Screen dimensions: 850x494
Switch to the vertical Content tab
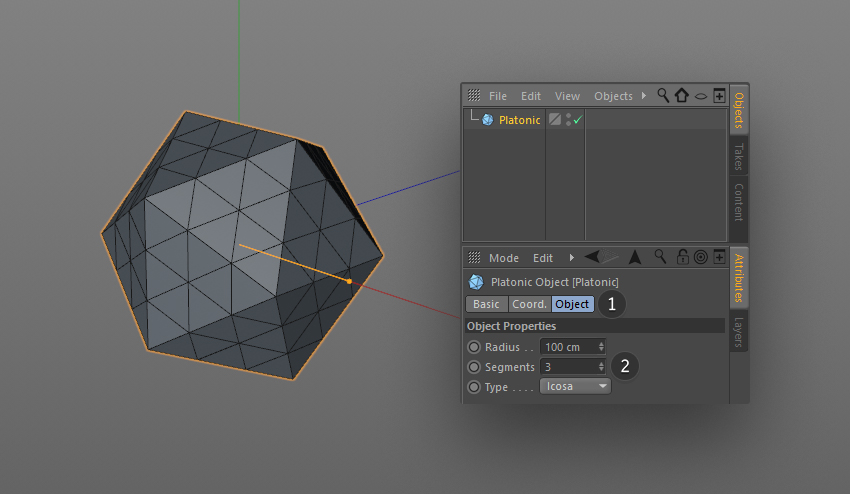738,202
